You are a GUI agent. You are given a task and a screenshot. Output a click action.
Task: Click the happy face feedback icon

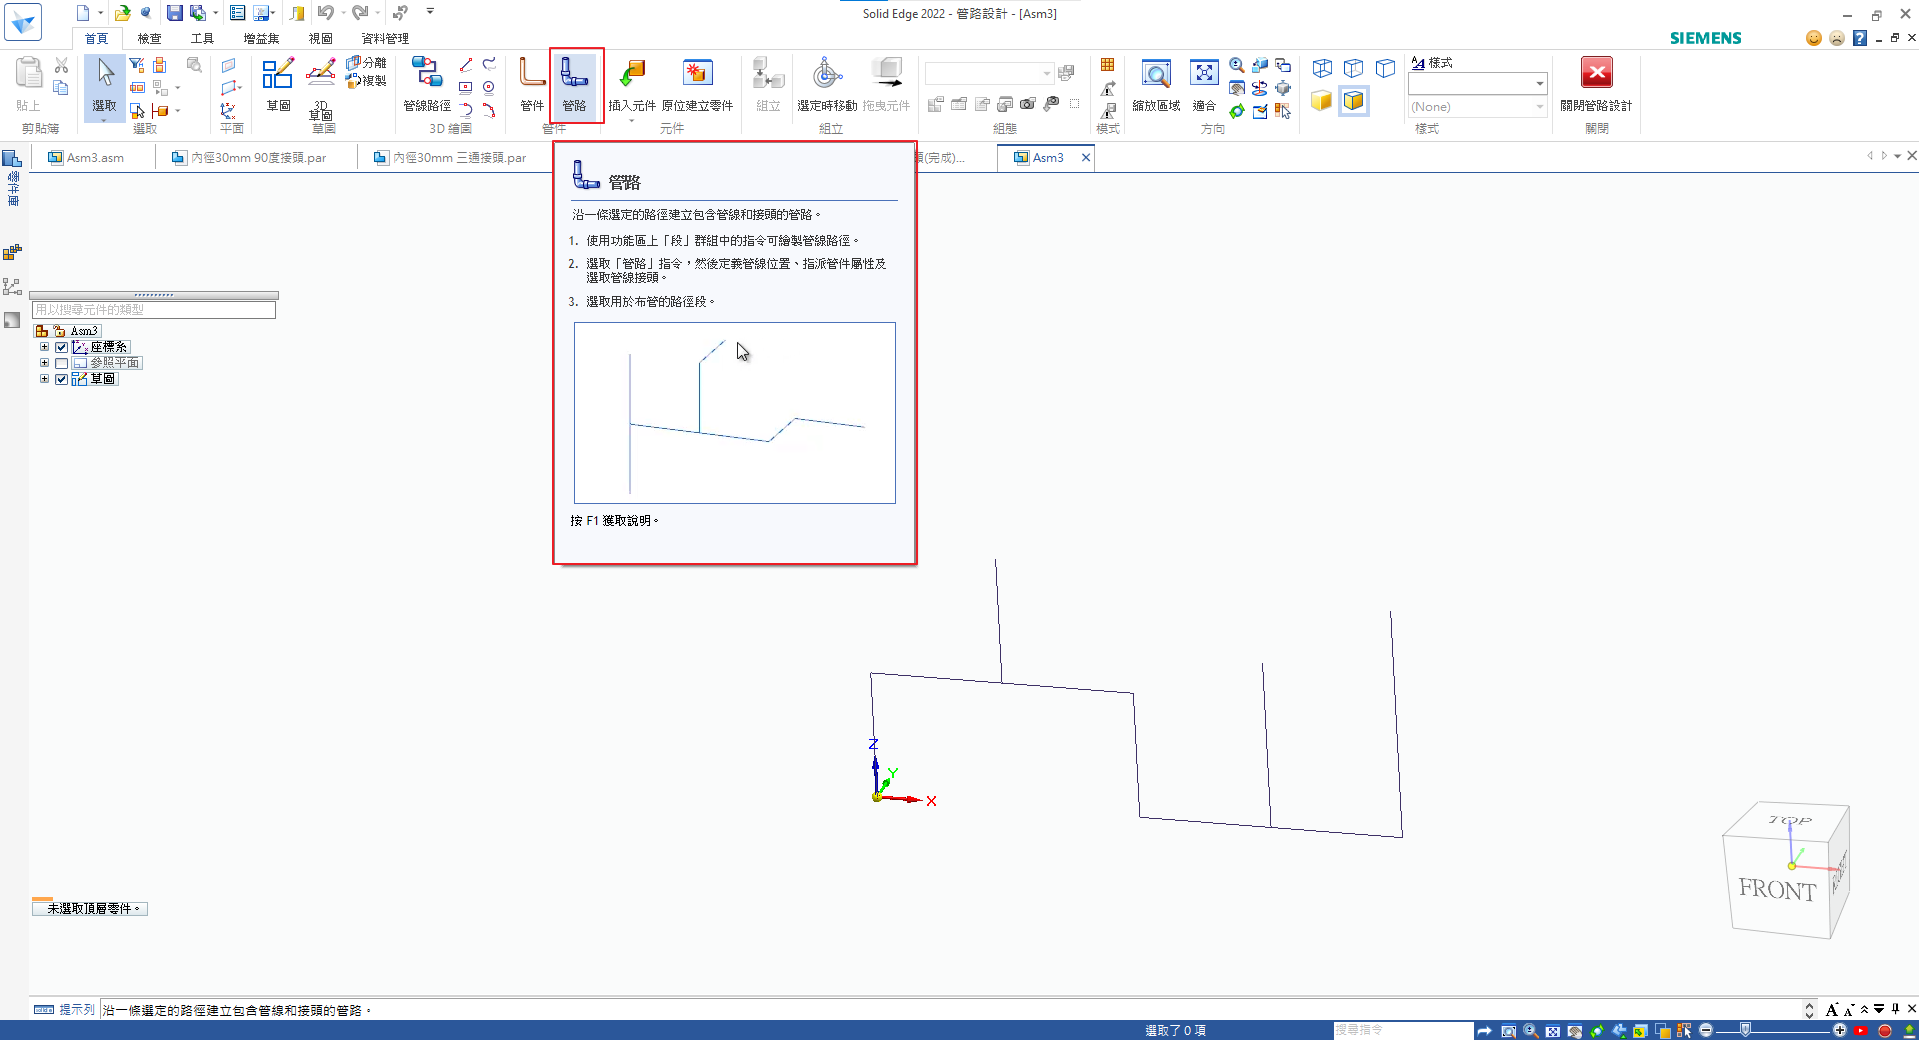(1814, 38)
